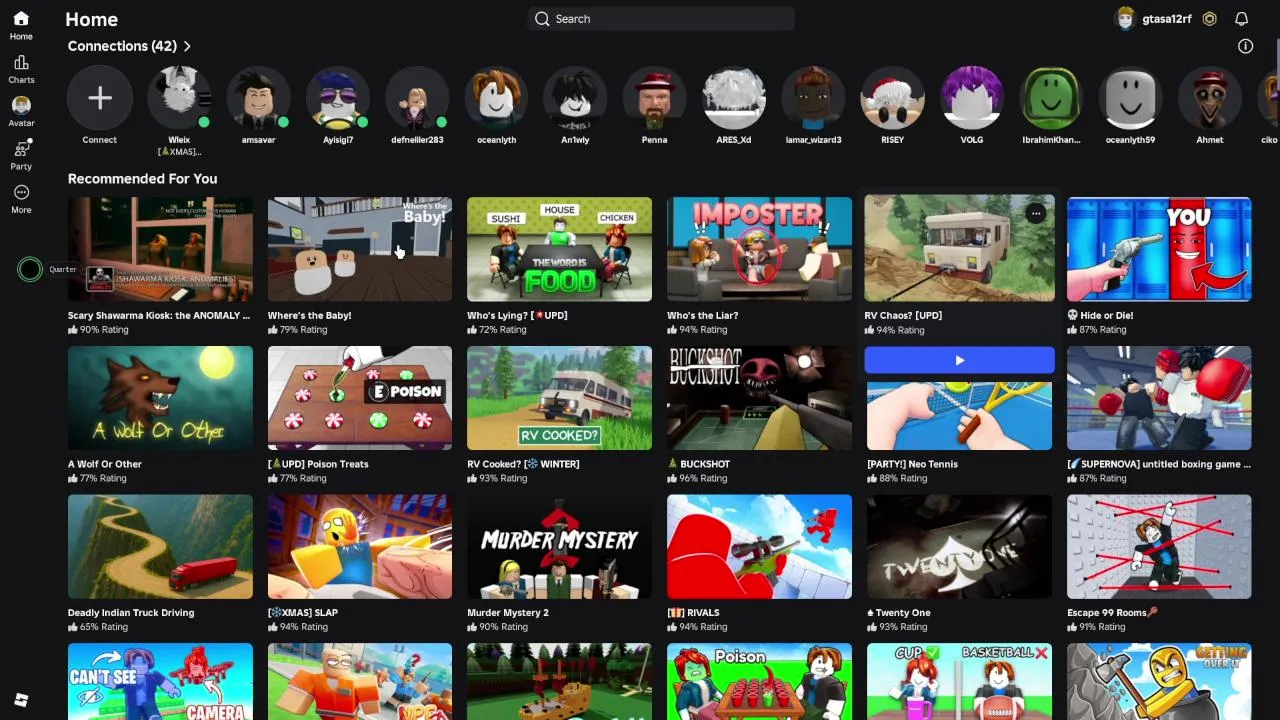Click Deadly Indian Truck Driving title
The image size is (1280, 720).
(131, 613)
